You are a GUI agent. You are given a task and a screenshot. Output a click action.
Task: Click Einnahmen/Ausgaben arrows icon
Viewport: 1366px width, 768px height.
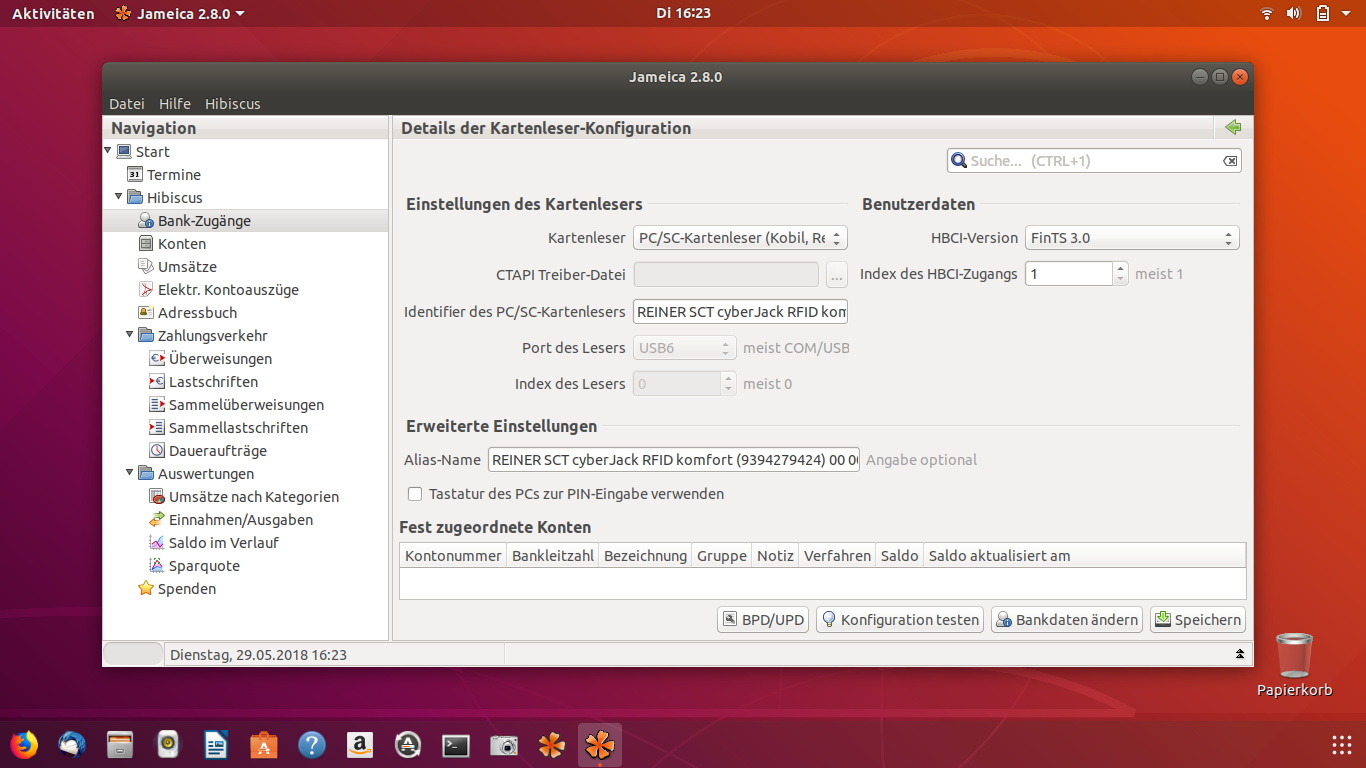pyautogui.click(x=157, y=520)
